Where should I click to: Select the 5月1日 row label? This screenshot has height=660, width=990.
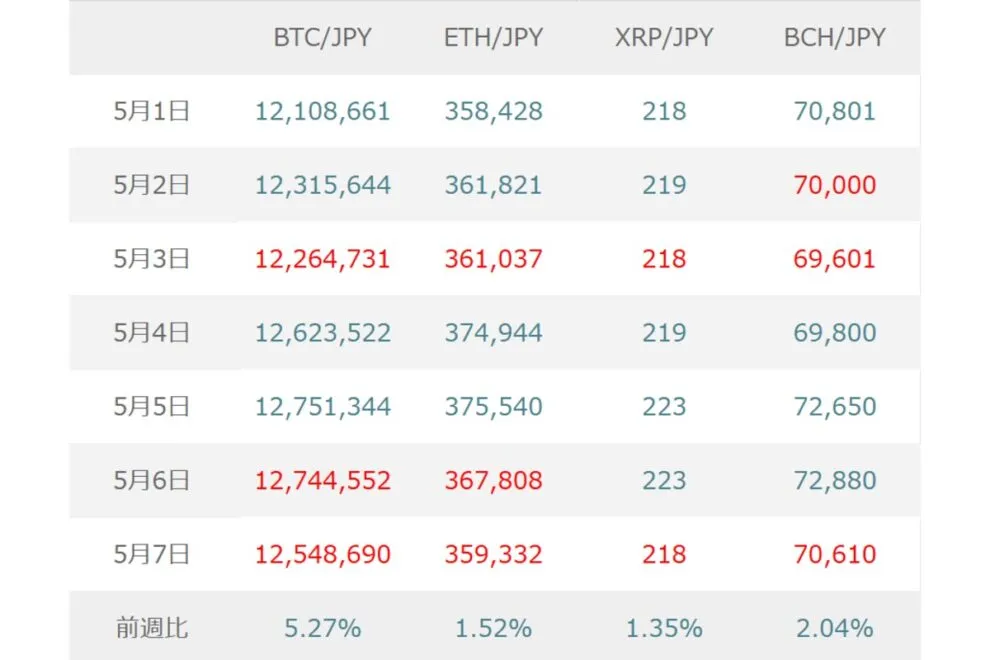click(x=152, y=111)
